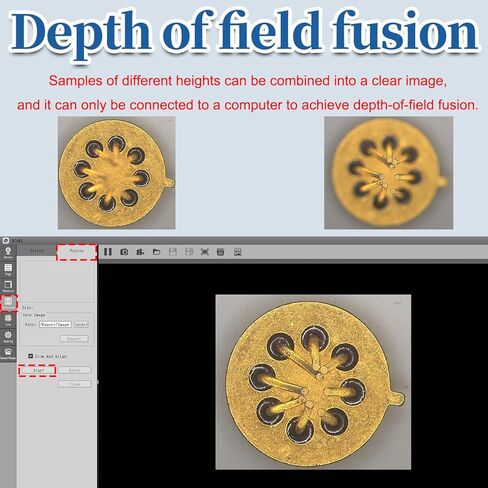Start recording with the video camera icon
This screenshot has height=488, width=488.
pos(140,252)
